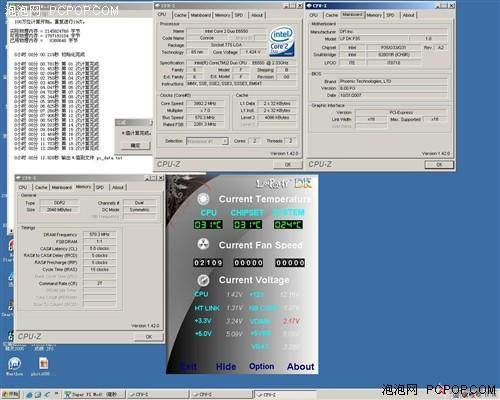
Task: Open Option in the hardware monitor
Action: point(262,366)
